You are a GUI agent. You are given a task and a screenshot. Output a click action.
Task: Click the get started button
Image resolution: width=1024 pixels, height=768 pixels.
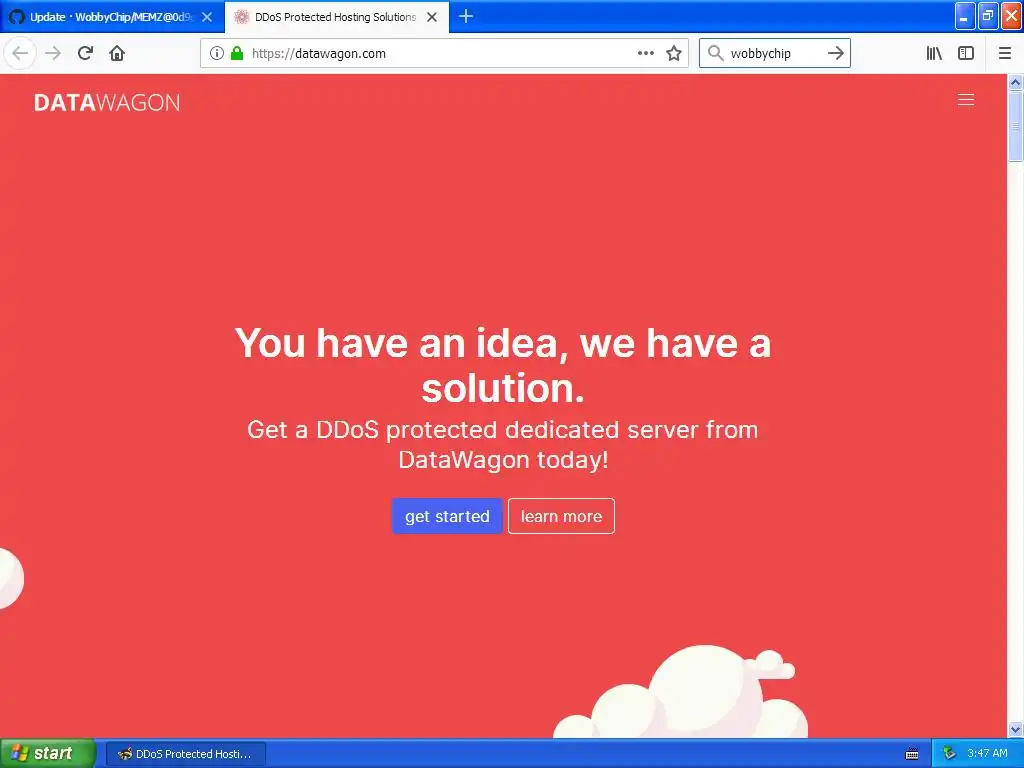(447, 516)
